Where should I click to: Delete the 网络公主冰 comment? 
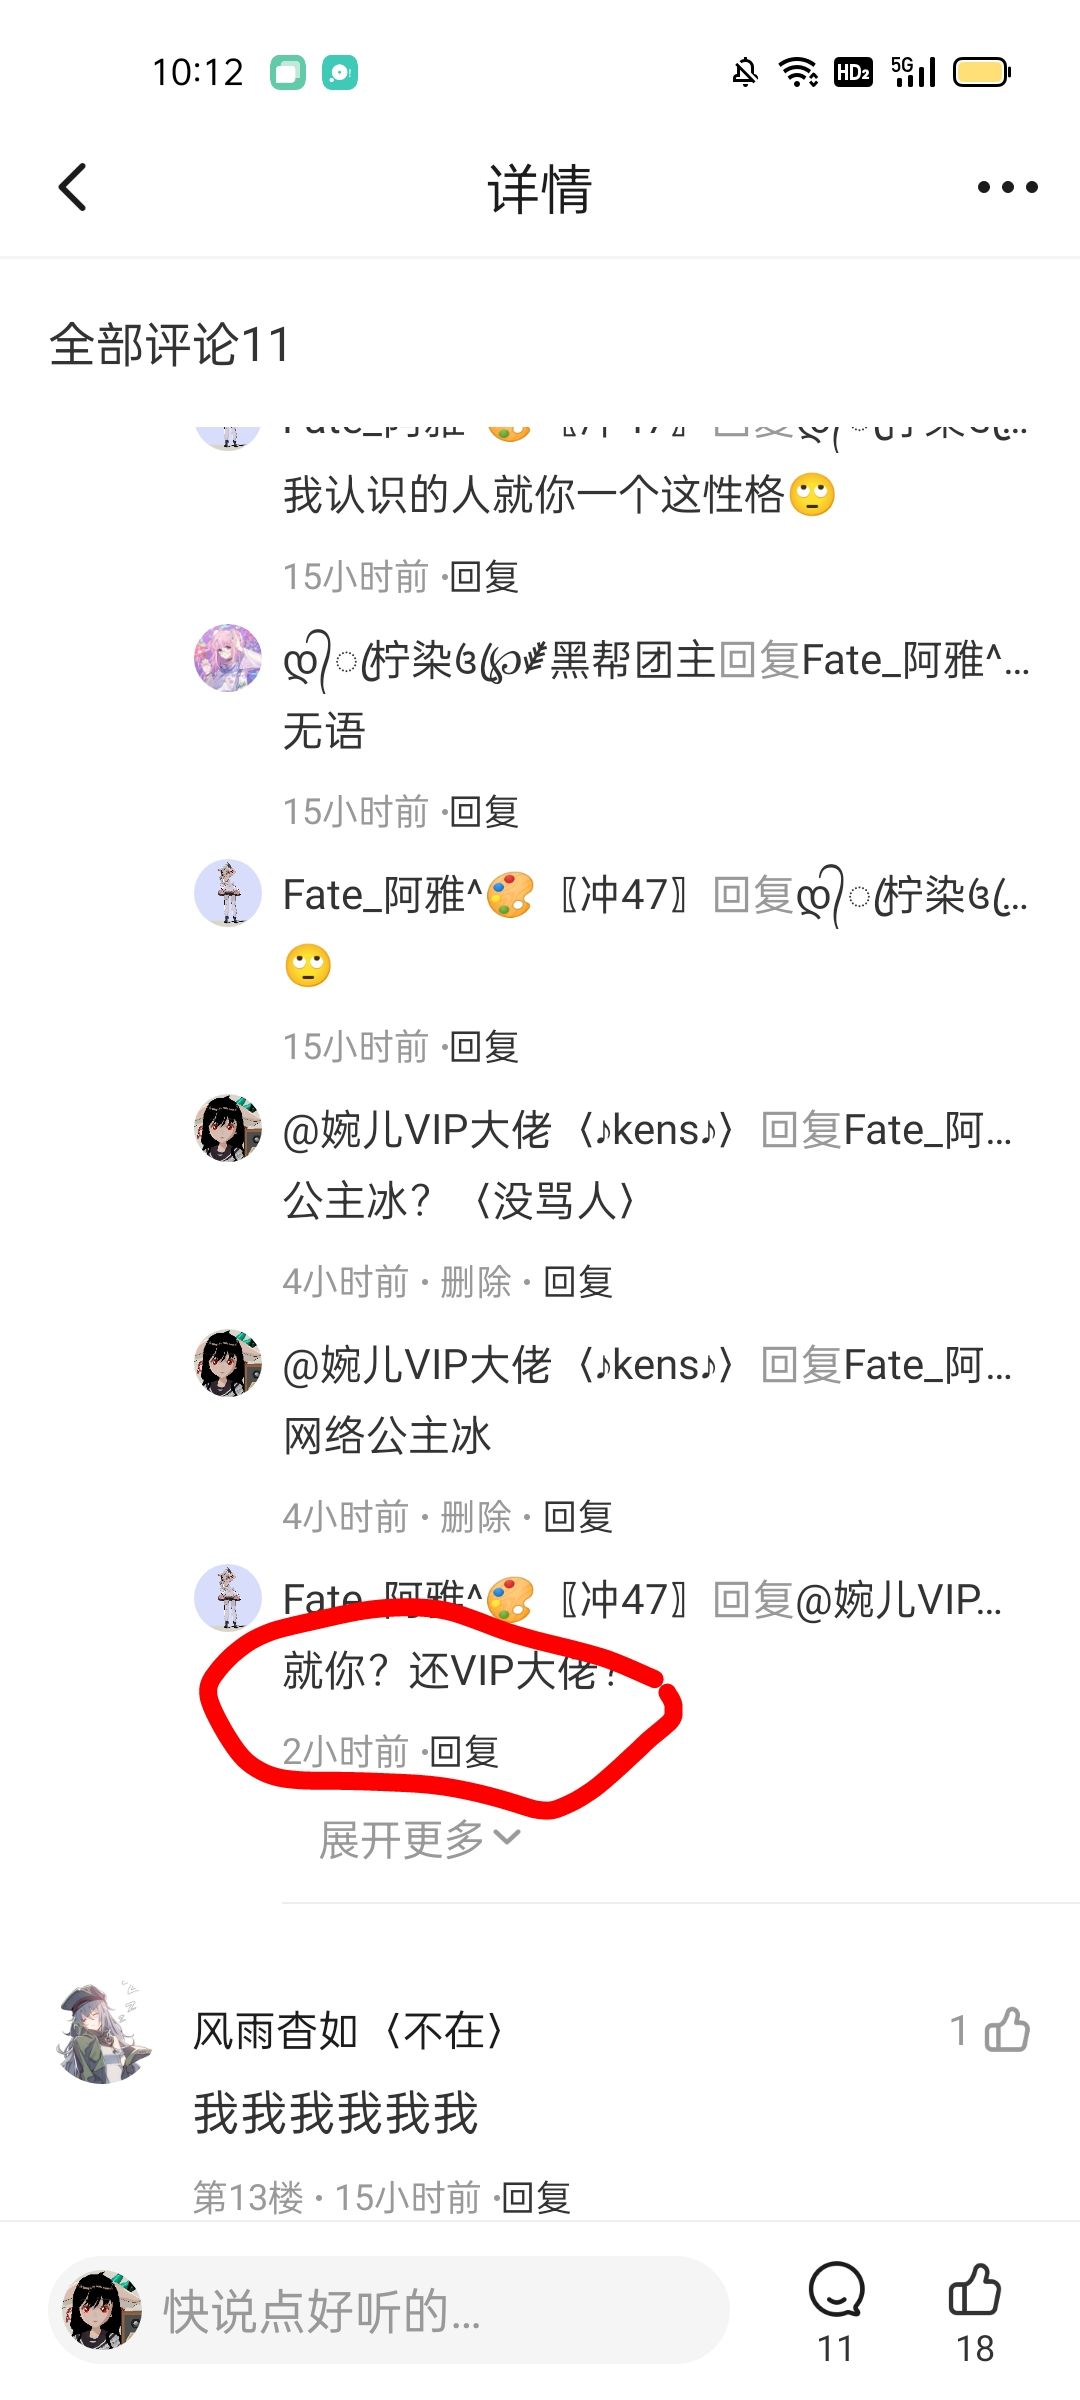pyautogui.click(x=476, y=1517)
